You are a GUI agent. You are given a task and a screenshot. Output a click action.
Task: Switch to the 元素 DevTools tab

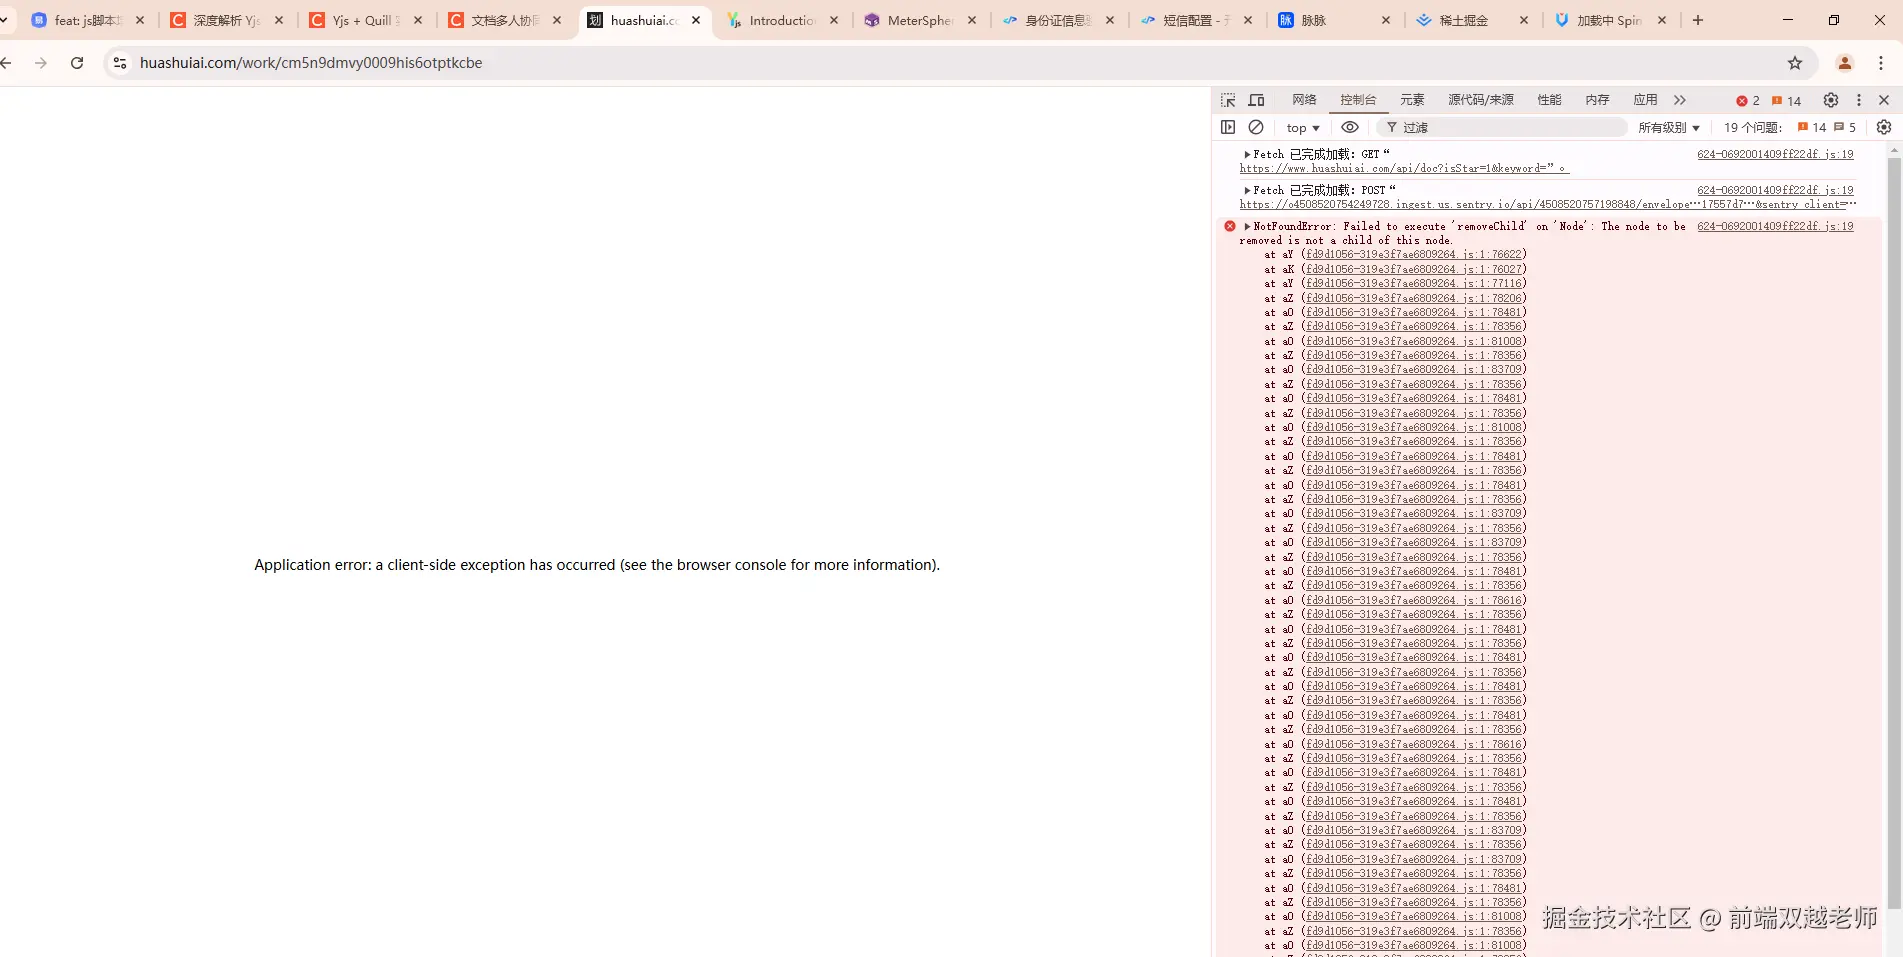coord(1411,100)
